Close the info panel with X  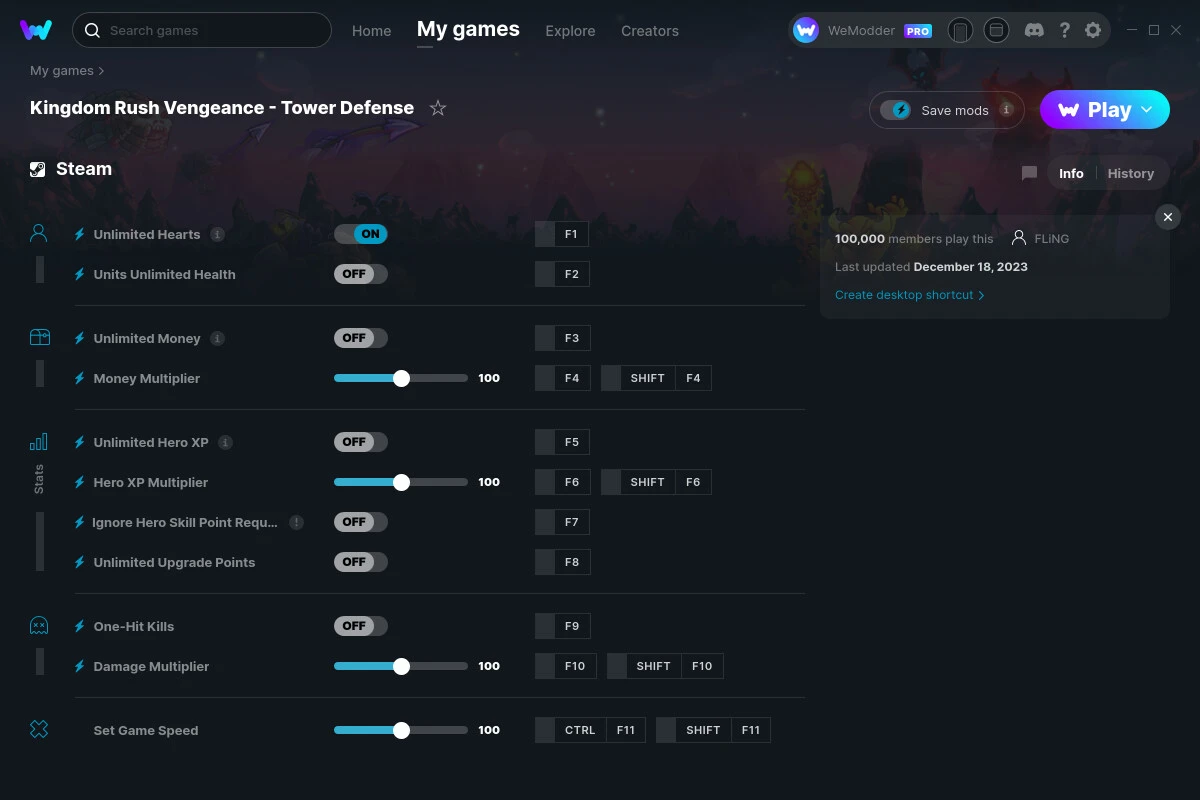click(x=1167, y=217)
